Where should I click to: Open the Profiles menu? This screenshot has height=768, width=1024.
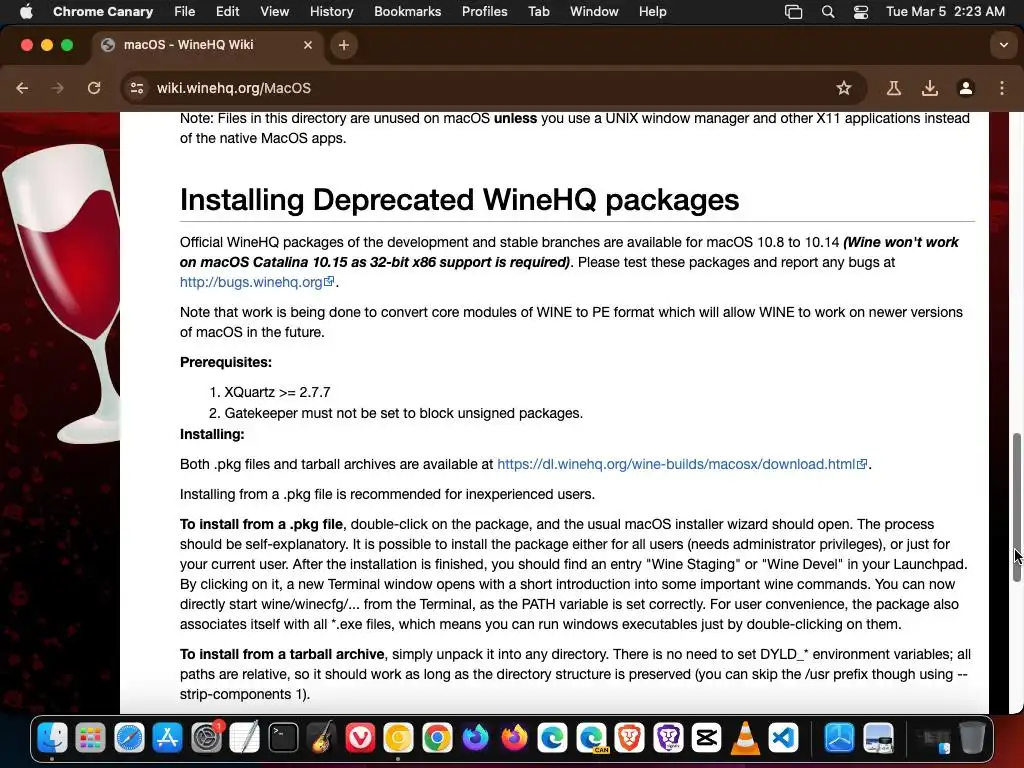pos(485,11)
